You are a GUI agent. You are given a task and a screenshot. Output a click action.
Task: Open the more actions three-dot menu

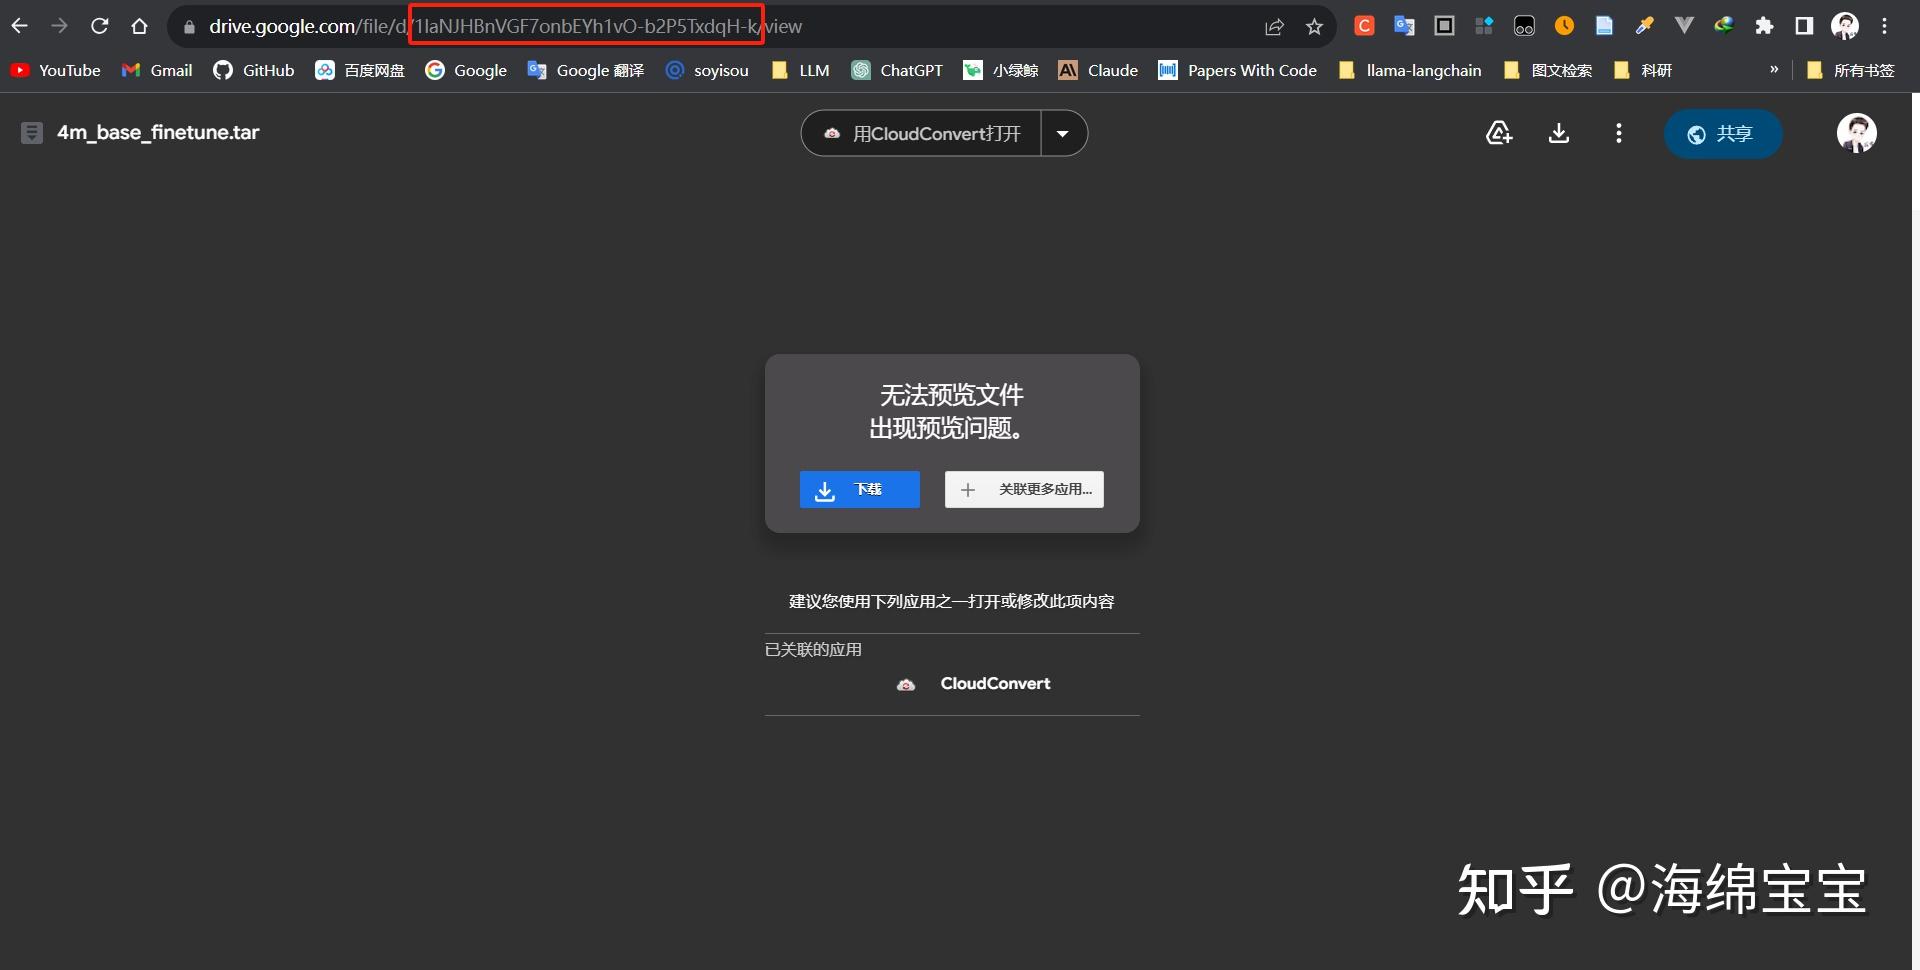pos(1618,132)
